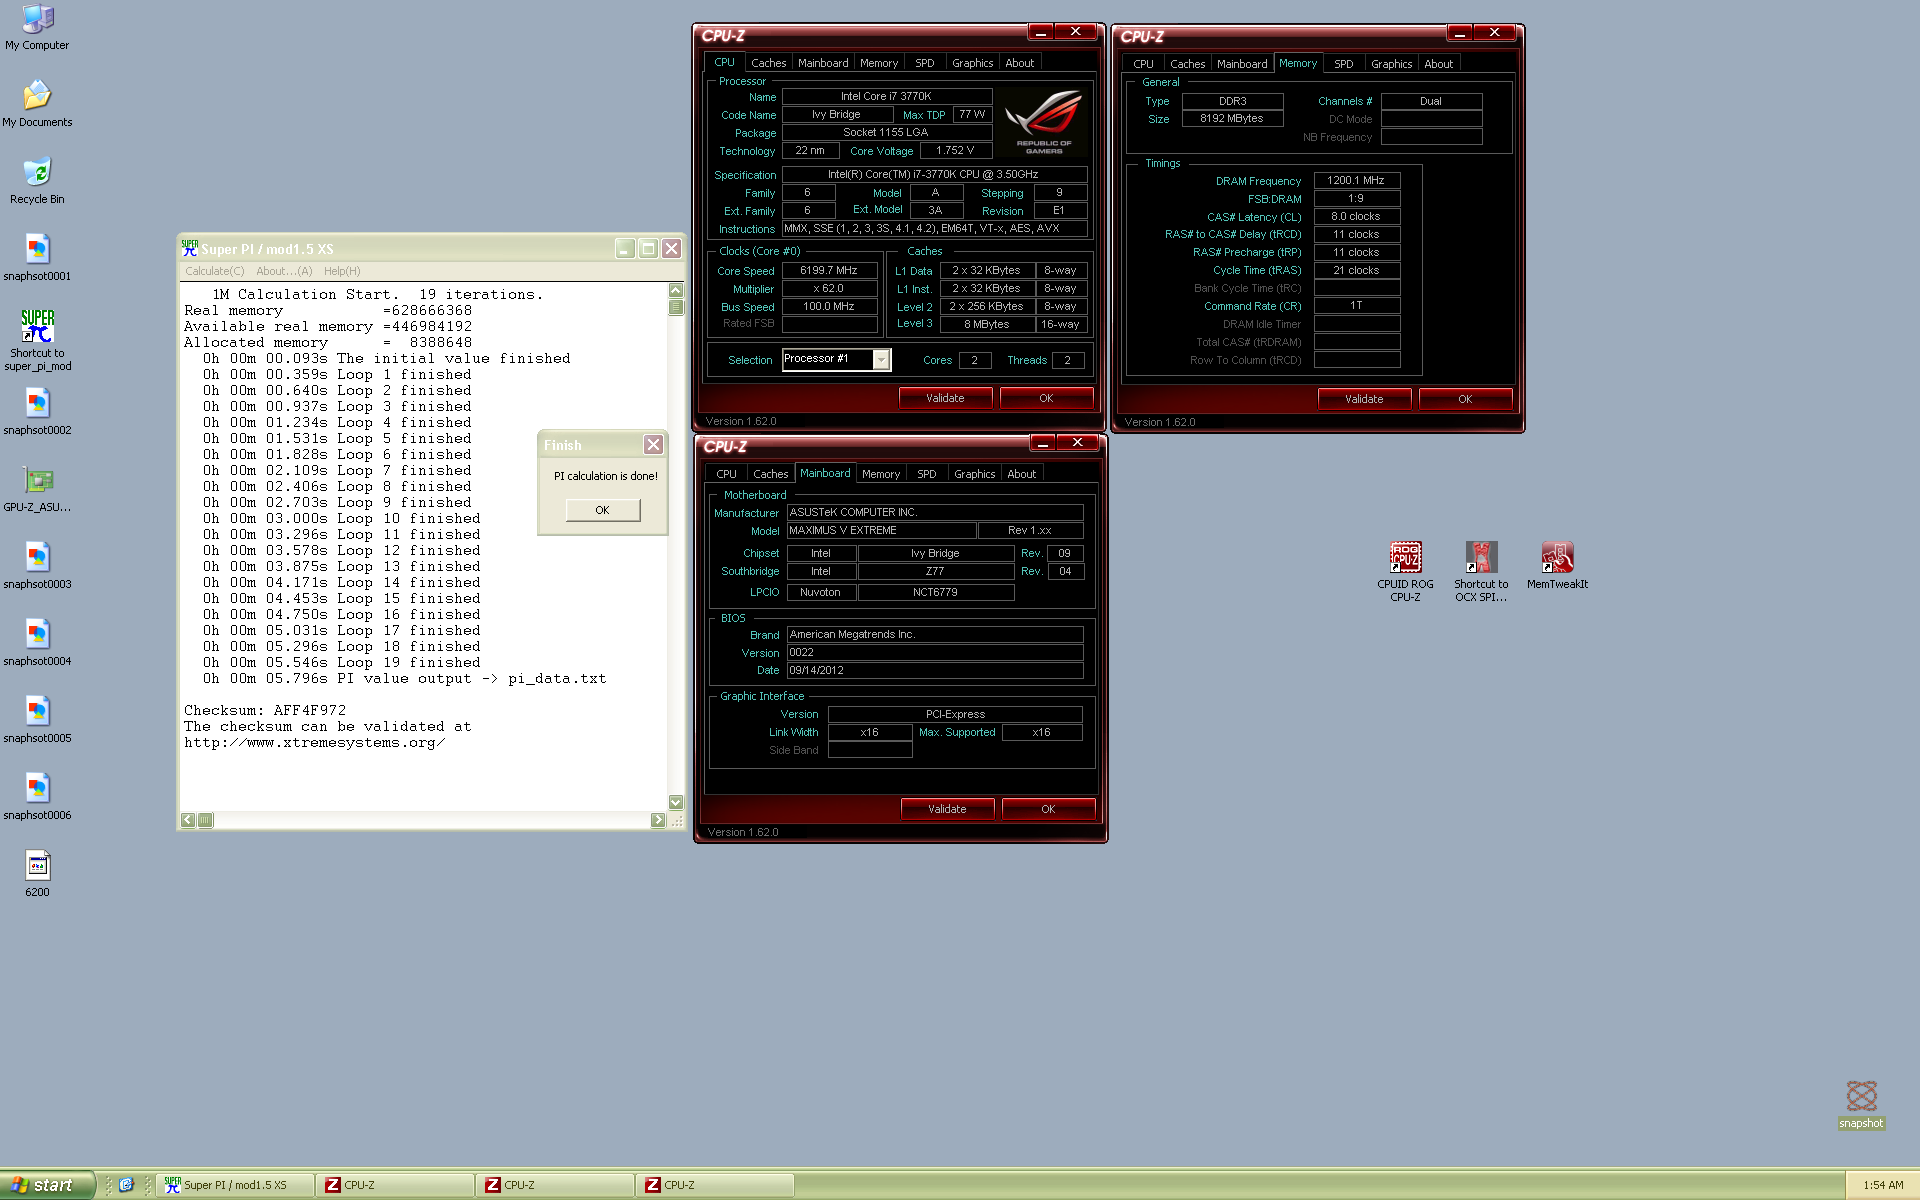This screenshot has width=1920, height=1200.
Task: Click the Core Speed value field
Action: (829, 271)
